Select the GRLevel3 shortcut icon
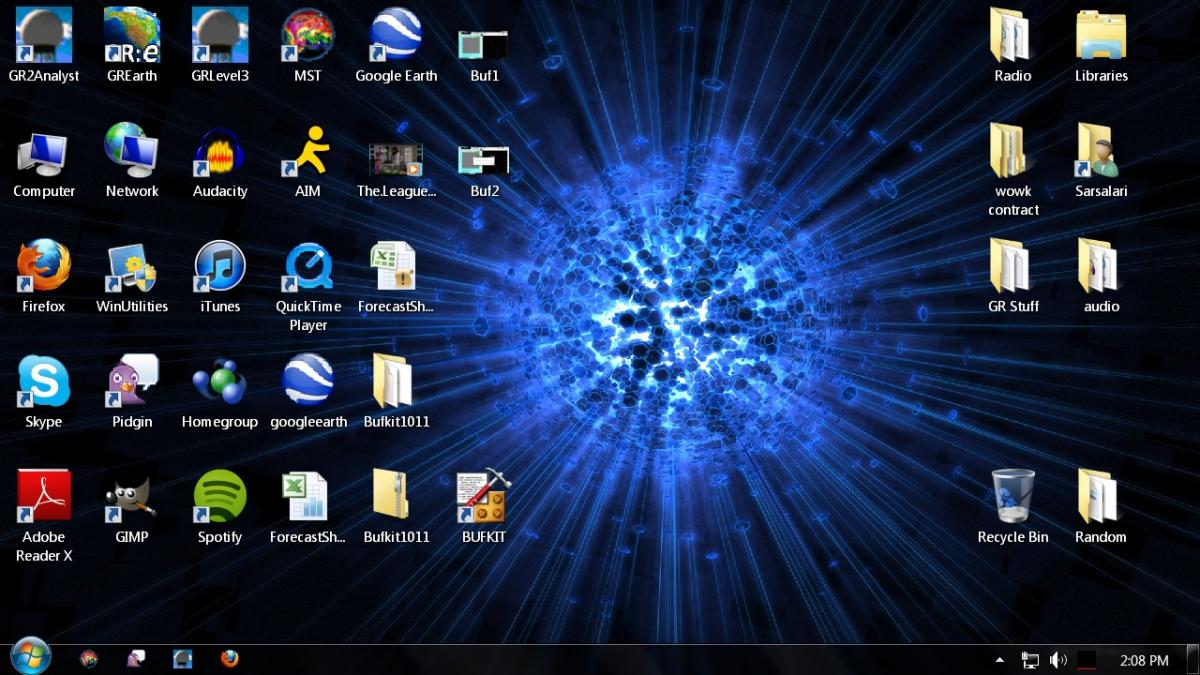This screenshot has width=1200, height=675. (x=220, y=46)
